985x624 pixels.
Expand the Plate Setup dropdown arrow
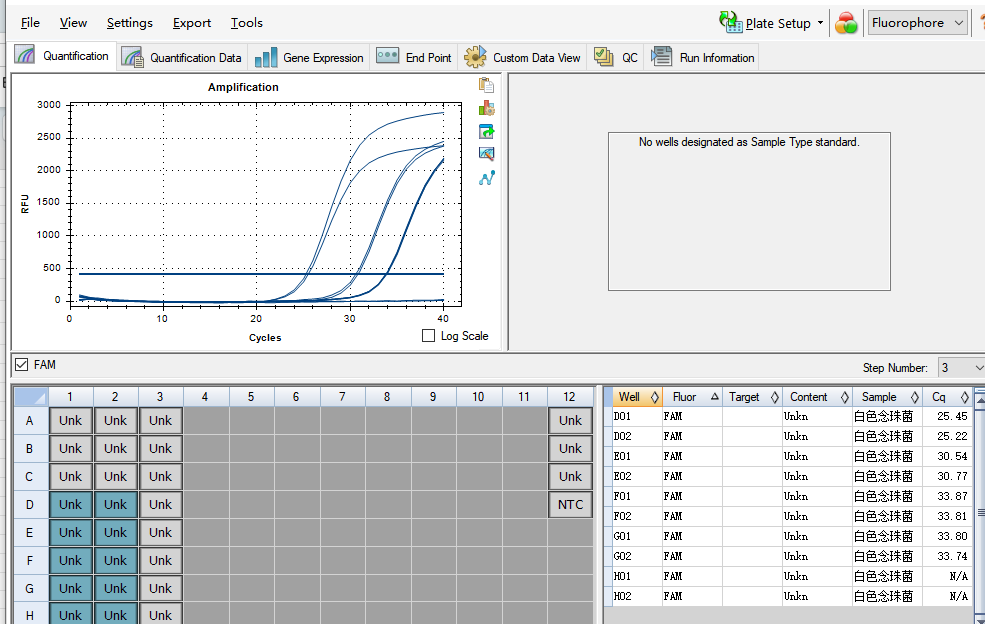tap(820, 23)
